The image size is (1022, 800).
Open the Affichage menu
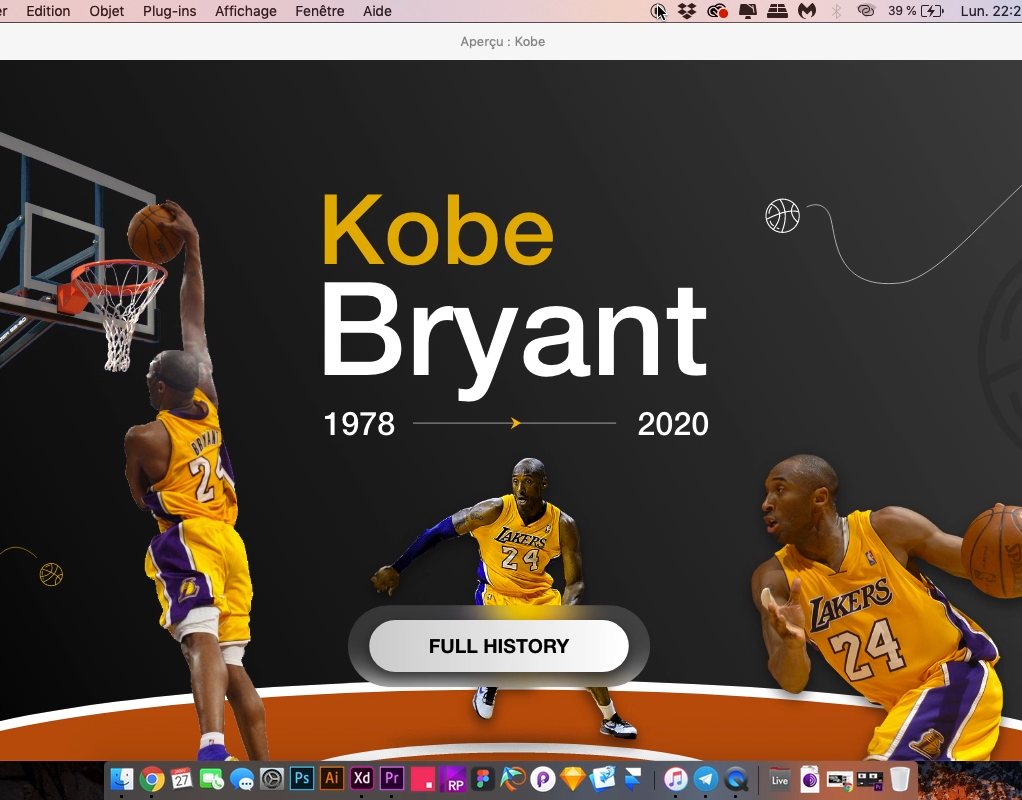pyautogui.click(x=246, y=11)
